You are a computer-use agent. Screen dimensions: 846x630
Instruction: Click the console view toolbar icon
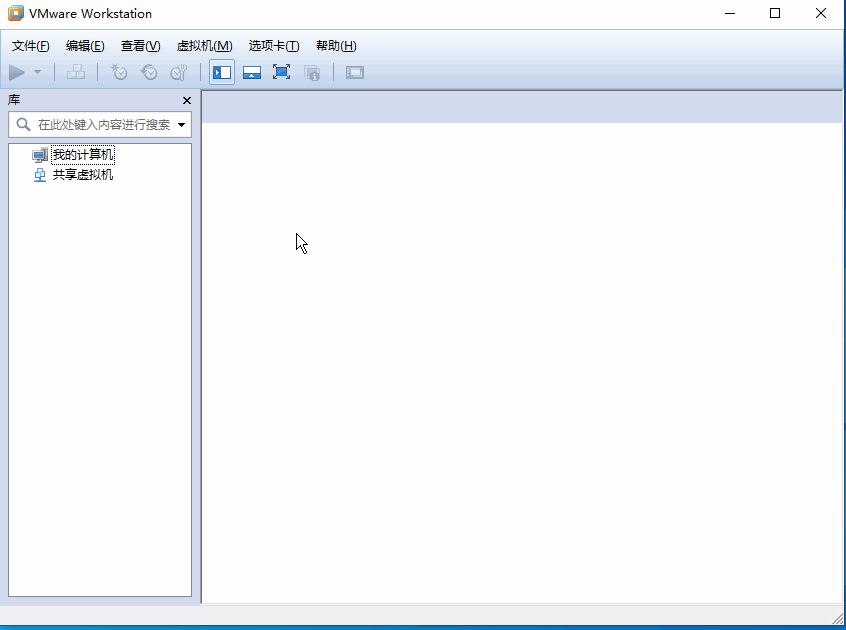click(355, 72)
